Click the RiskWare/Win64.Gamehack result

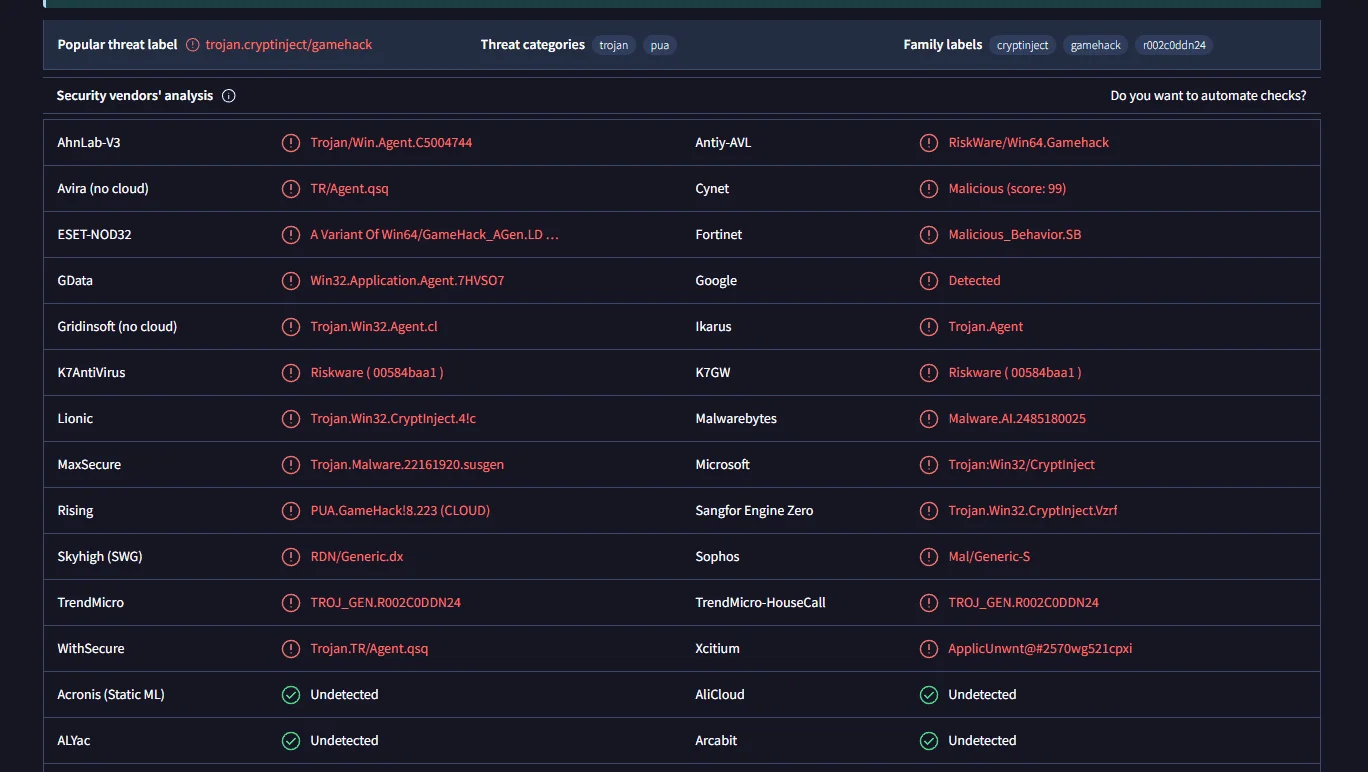(1029, 143)
